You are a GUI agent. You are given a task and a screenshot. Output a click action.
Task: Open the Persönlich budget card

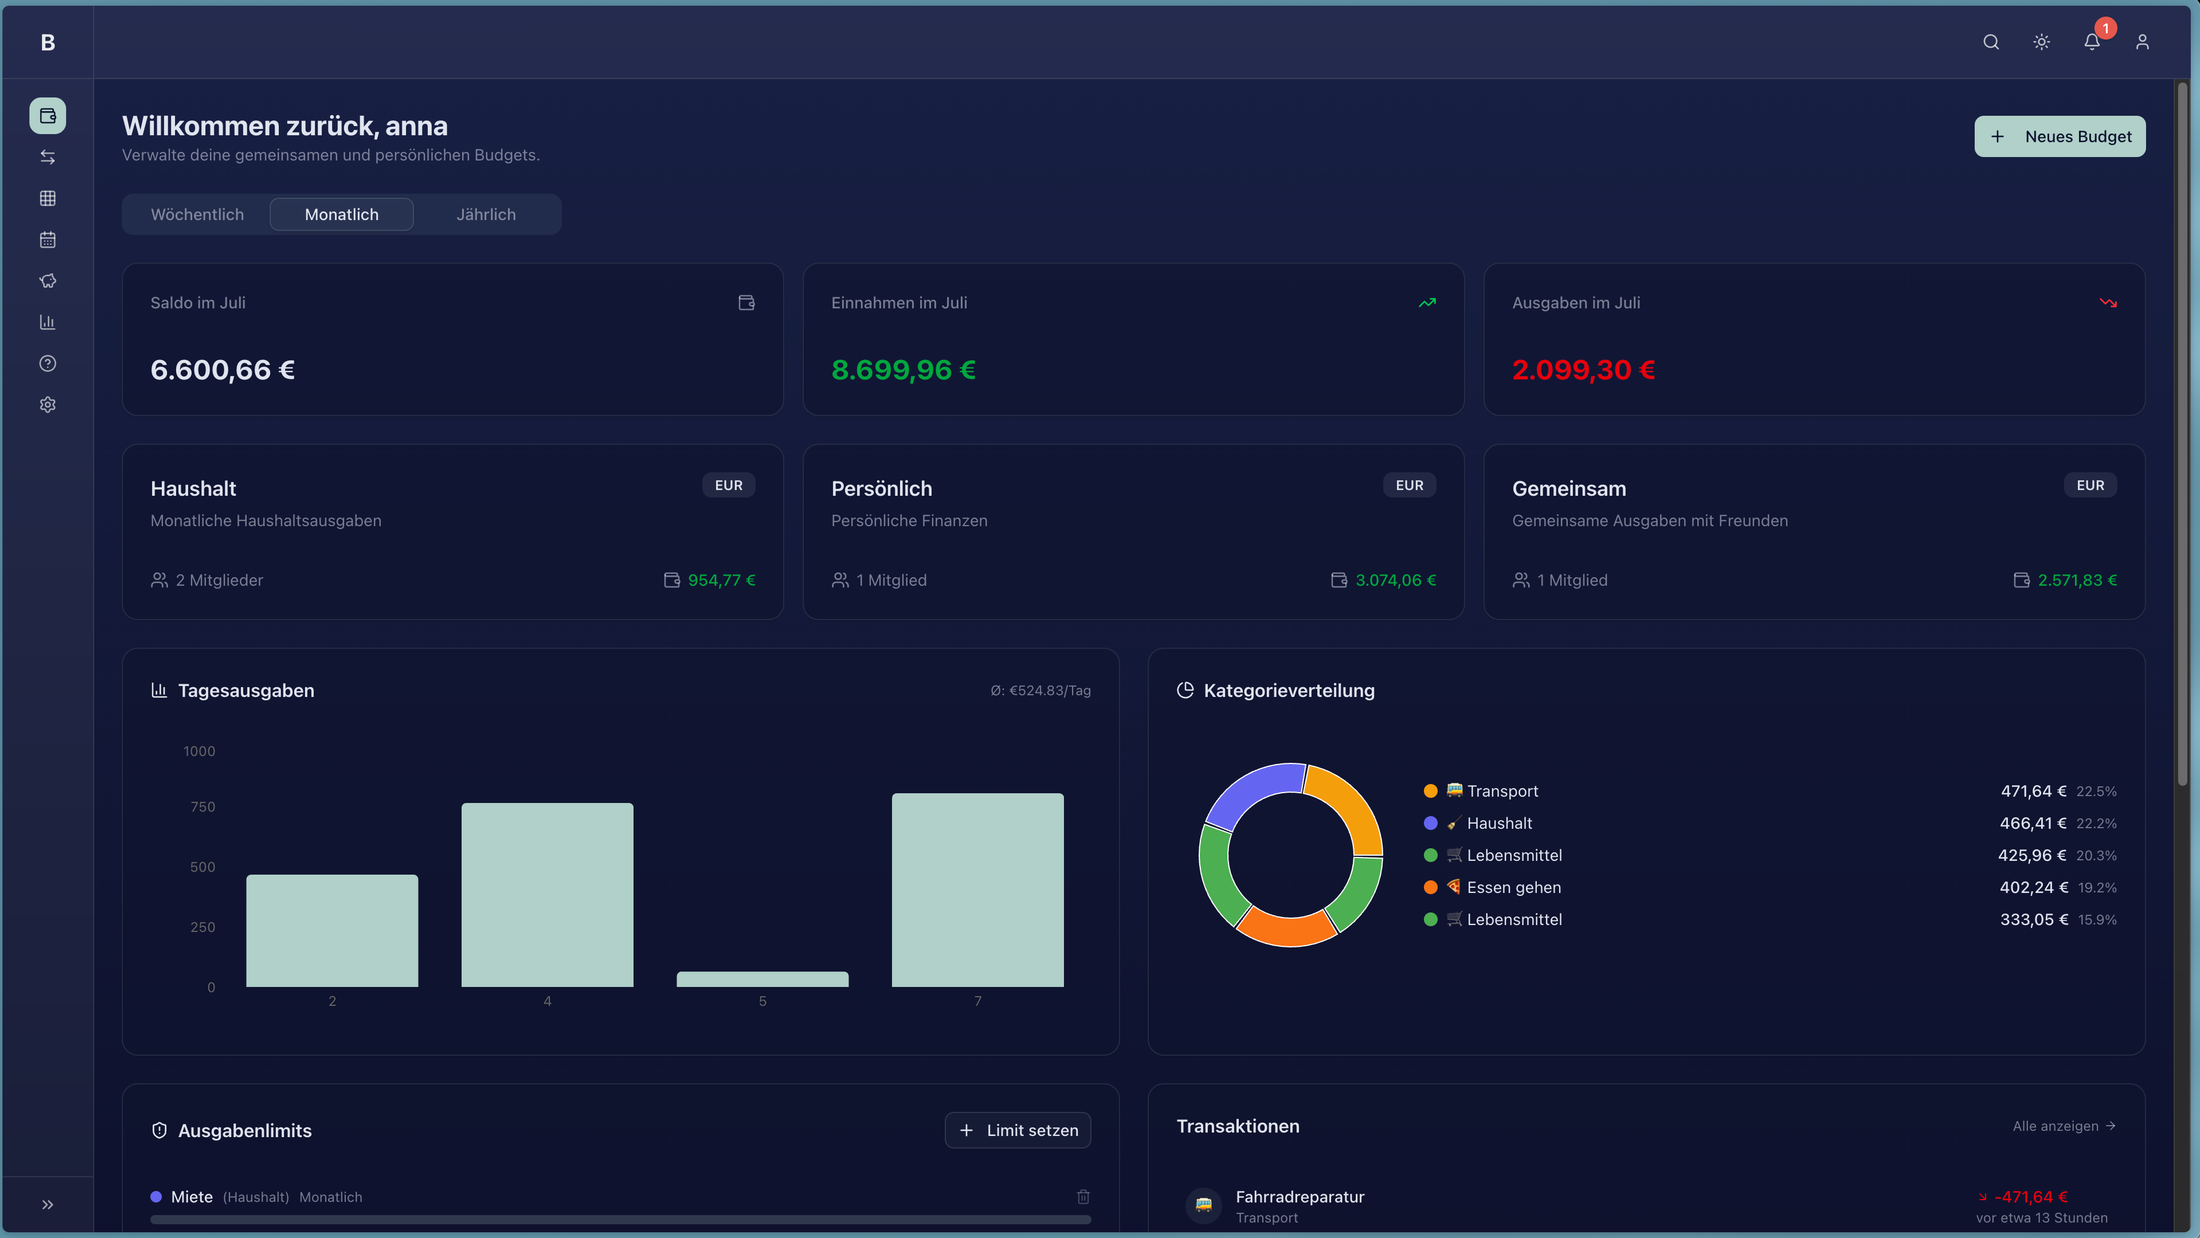pyautogui.click(x=1133, y=532)
